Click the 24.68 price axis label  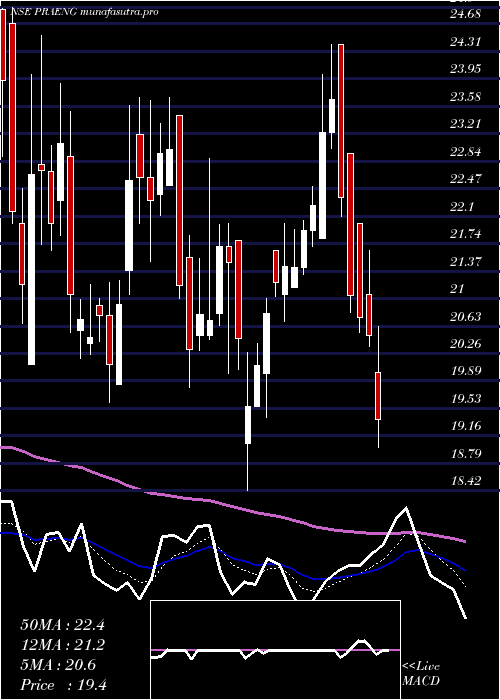(x=465, y=14)
